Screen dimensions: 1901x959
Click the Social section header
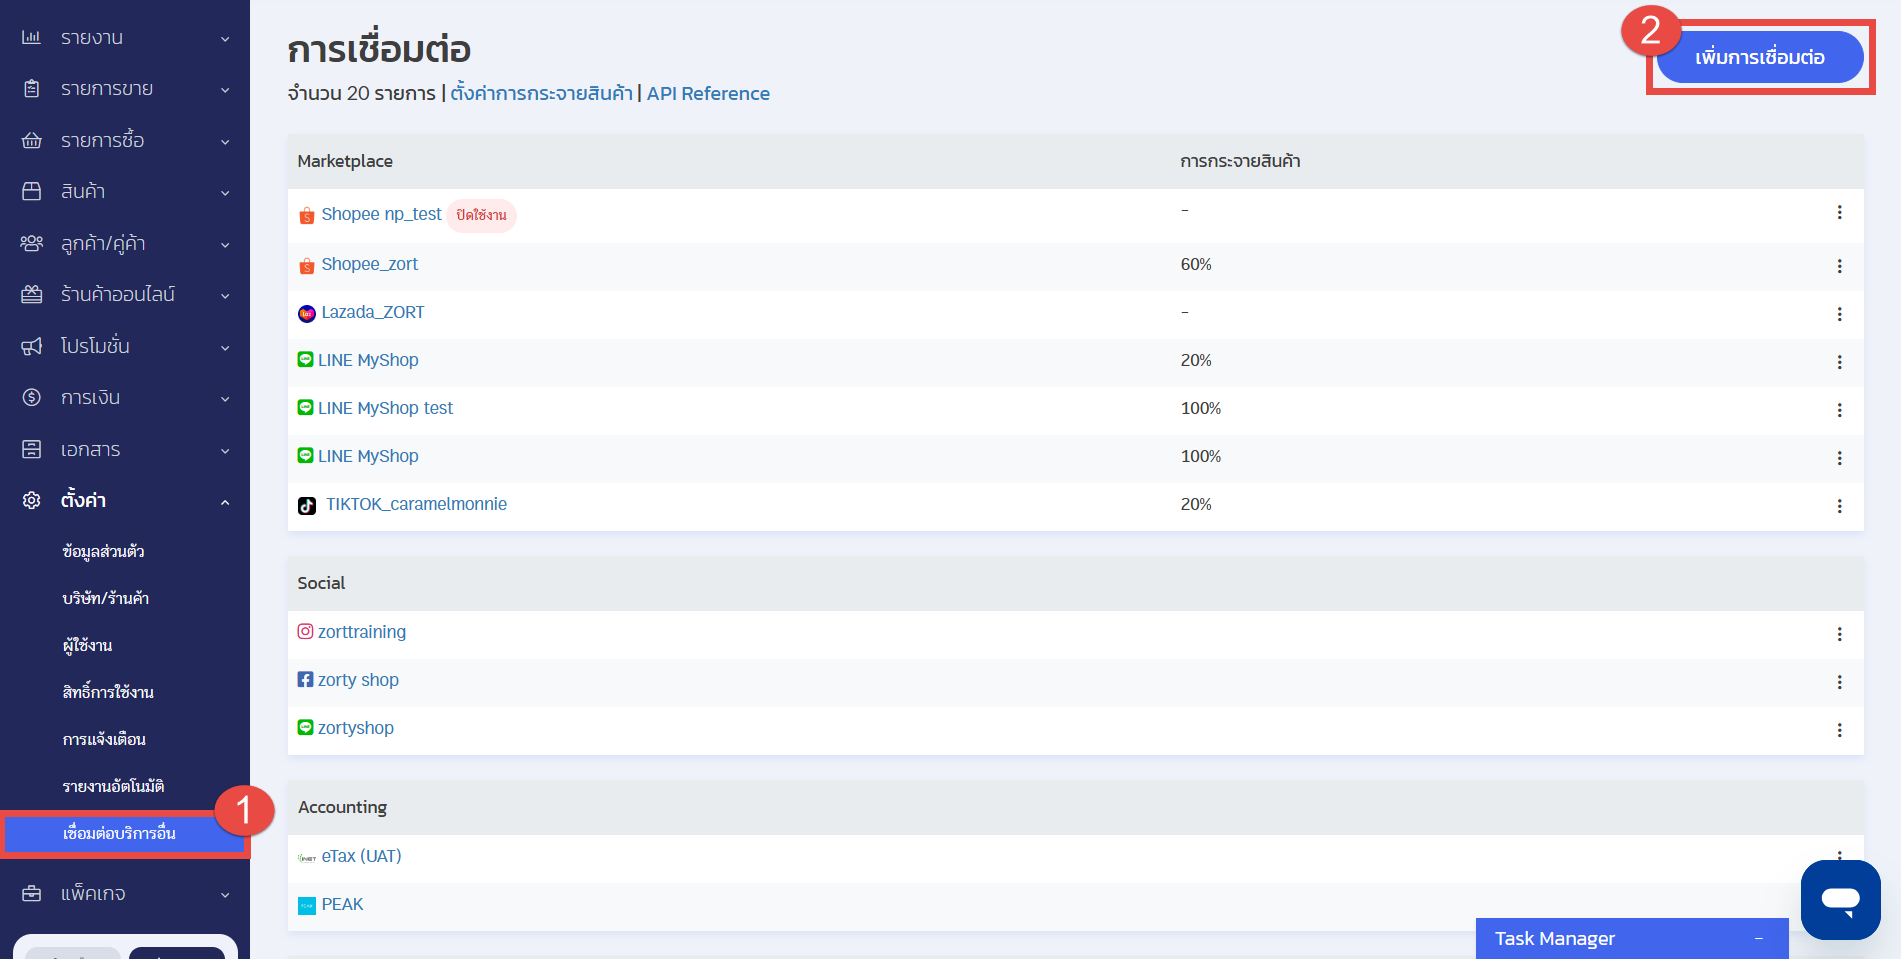[x=321, y=583]
